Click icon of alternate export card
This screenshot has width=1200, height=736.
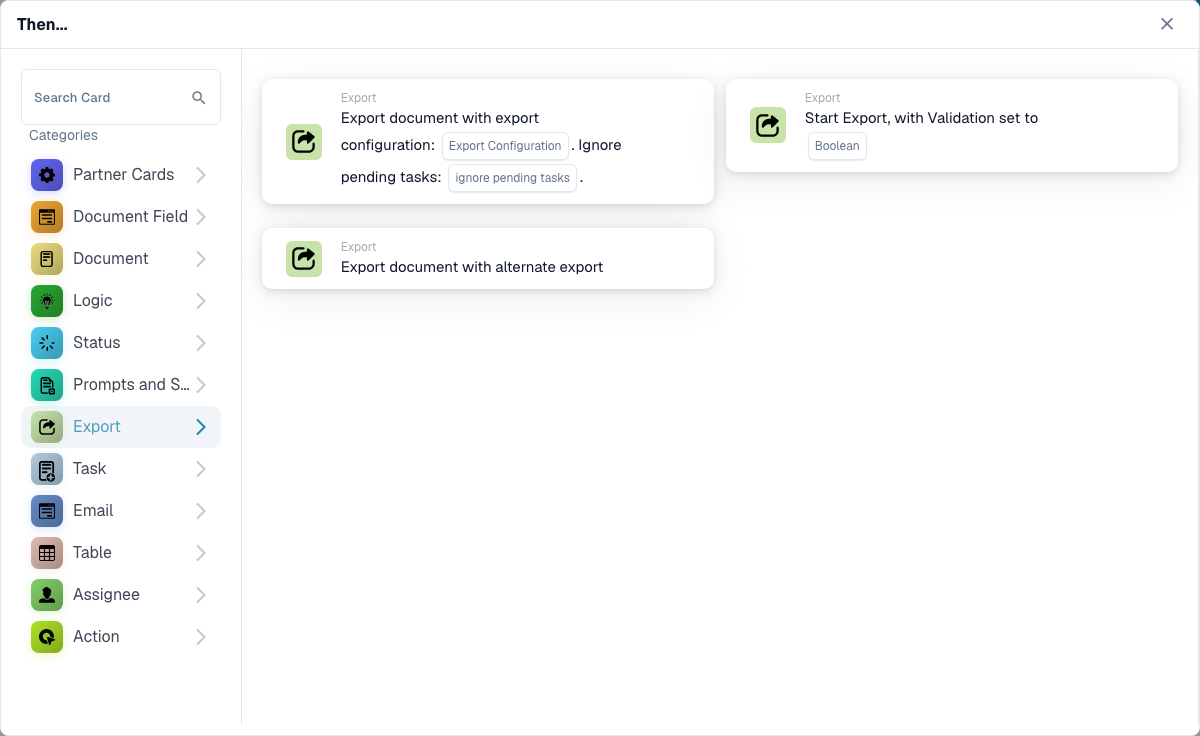point(304,259)
